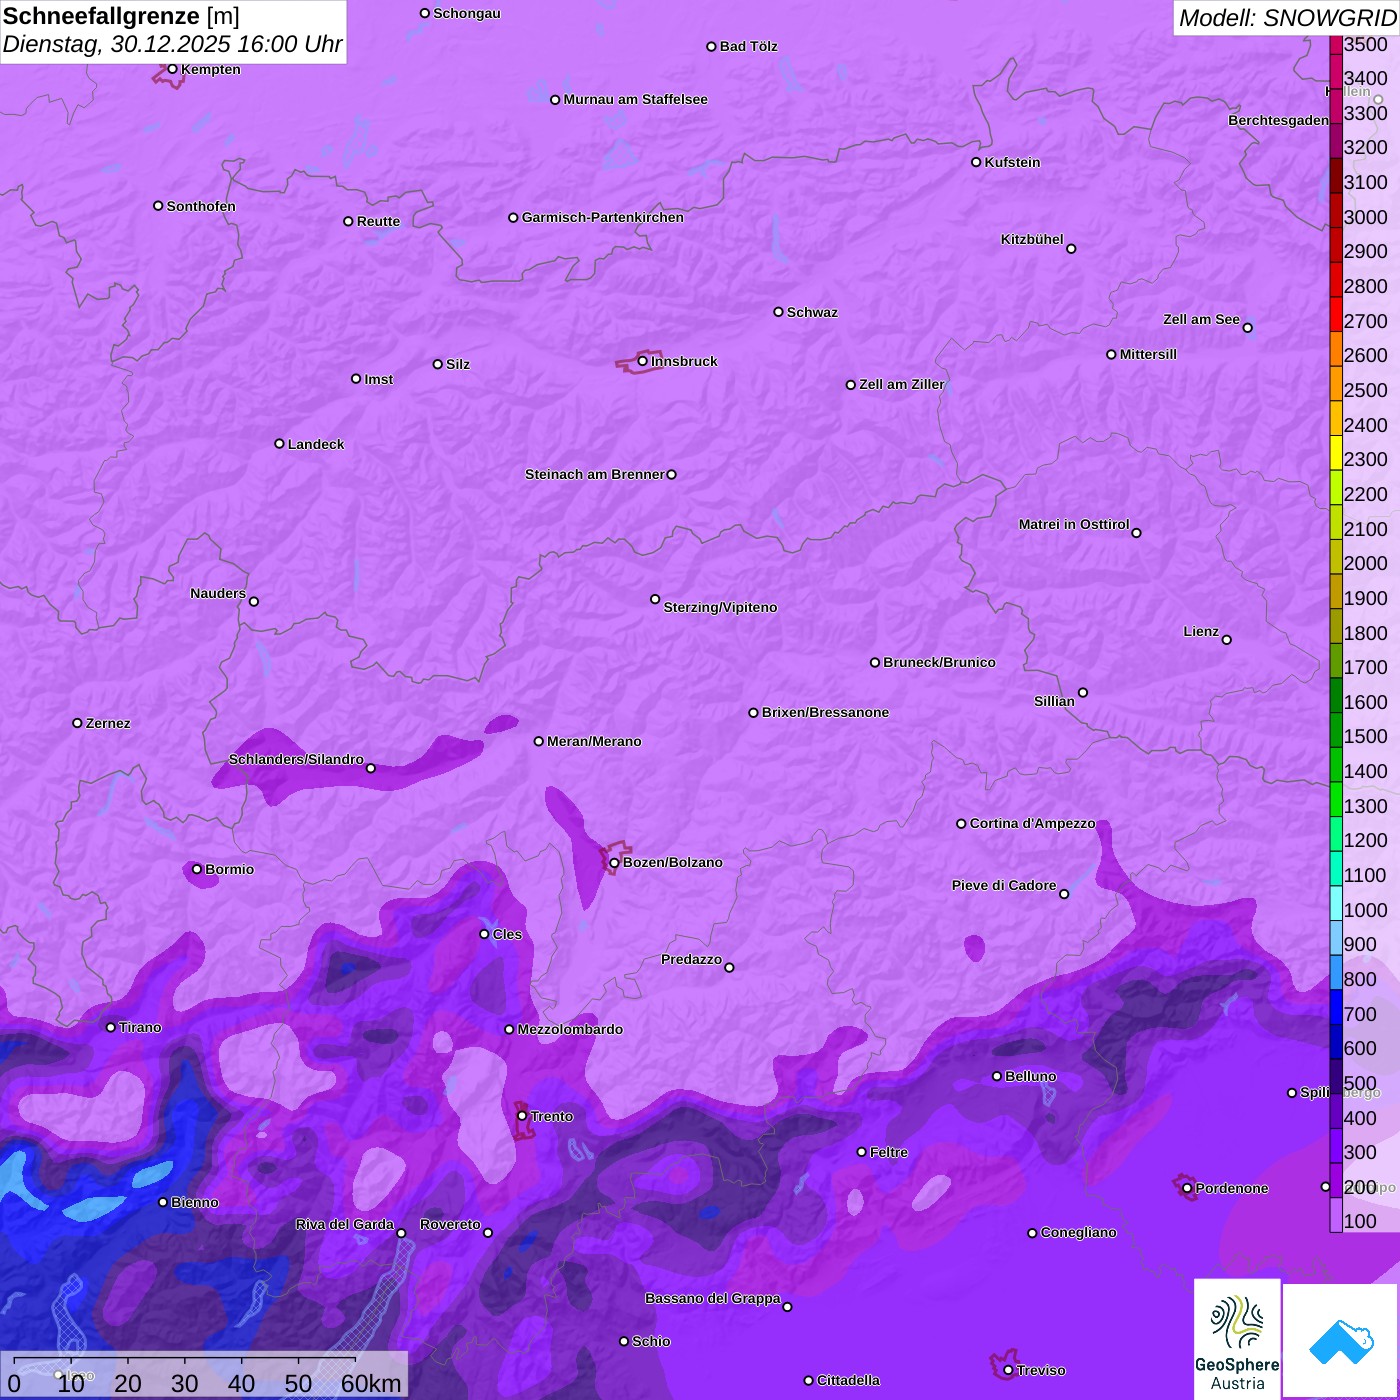Viewport: 1400px width, 1400px height.
Task: Click the date "Dienstag, 30.12.2025 16:00 Uhr"
Action: tap(172, 45)
